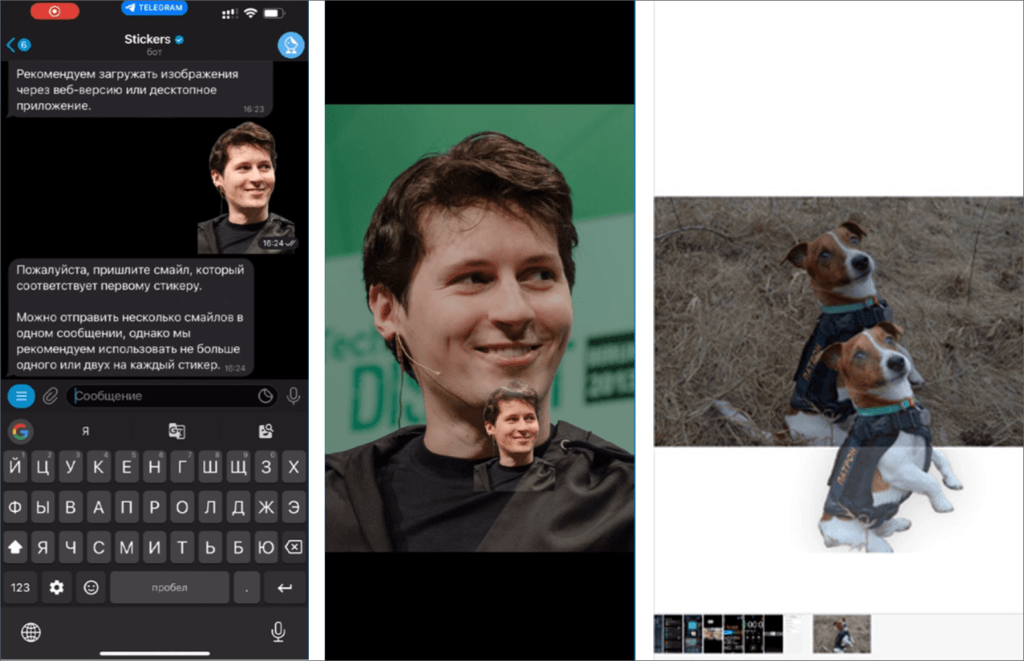Screen dimensions: 1024x661
Task: Tap the Й key
Action: (15, 467)
